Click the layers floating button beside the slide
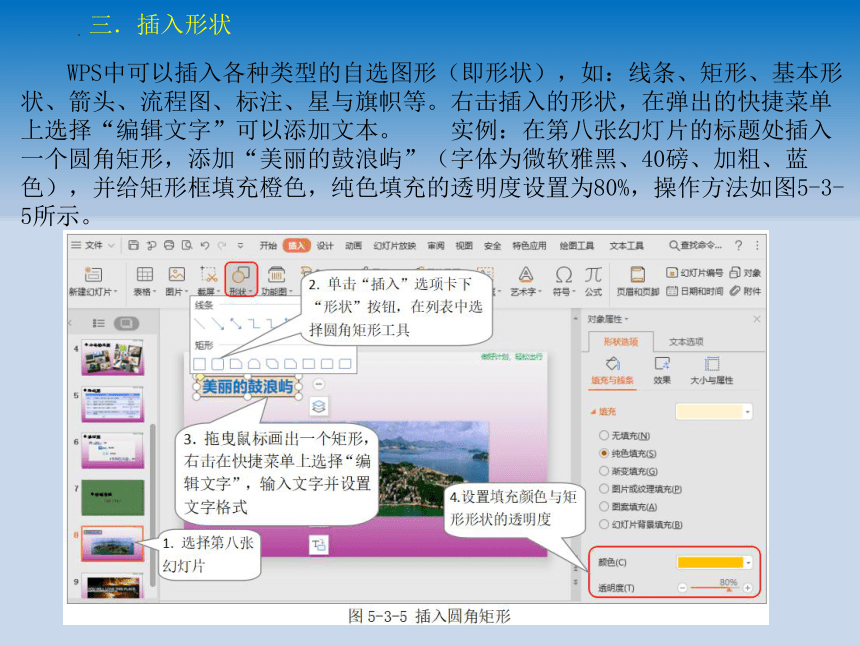This screenshot has height=645, width=860. [x=319, y=406]
